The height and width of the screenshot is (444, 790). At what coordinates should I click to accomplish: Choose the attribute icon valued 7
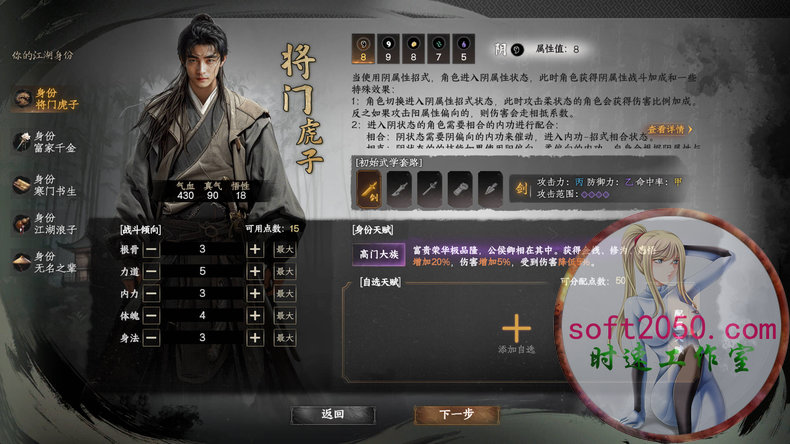(438, 49)
